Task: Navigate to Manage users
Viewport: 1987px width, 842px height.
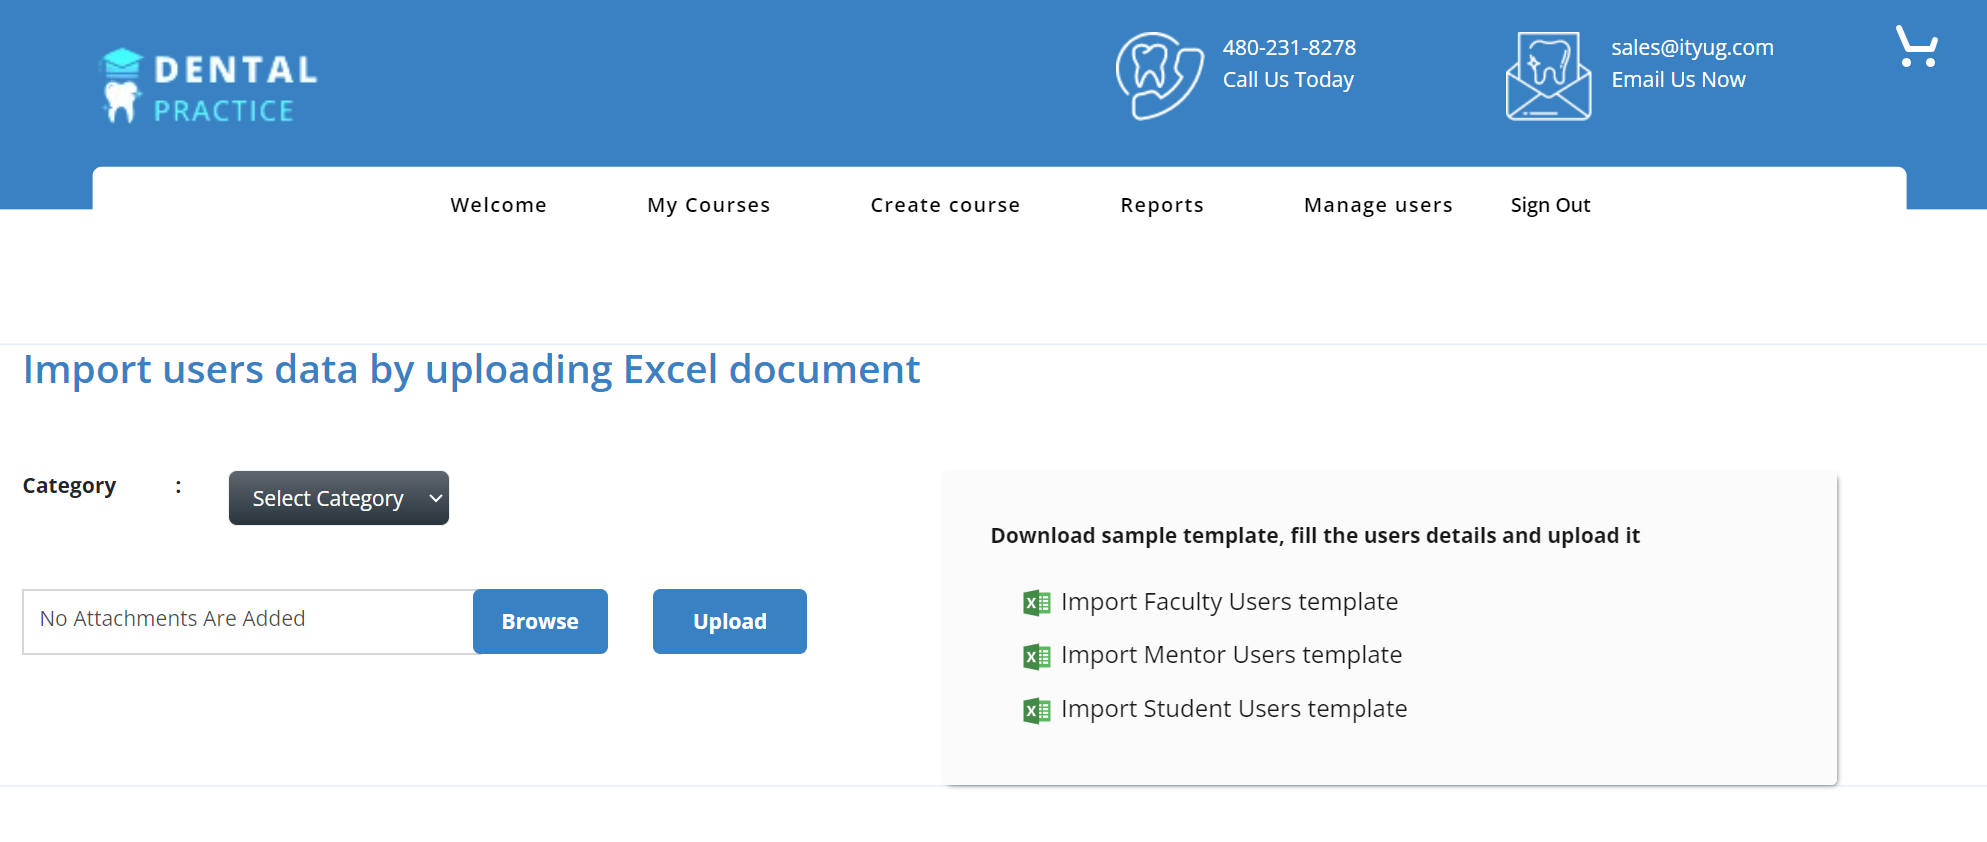Action: [1377, 205]
